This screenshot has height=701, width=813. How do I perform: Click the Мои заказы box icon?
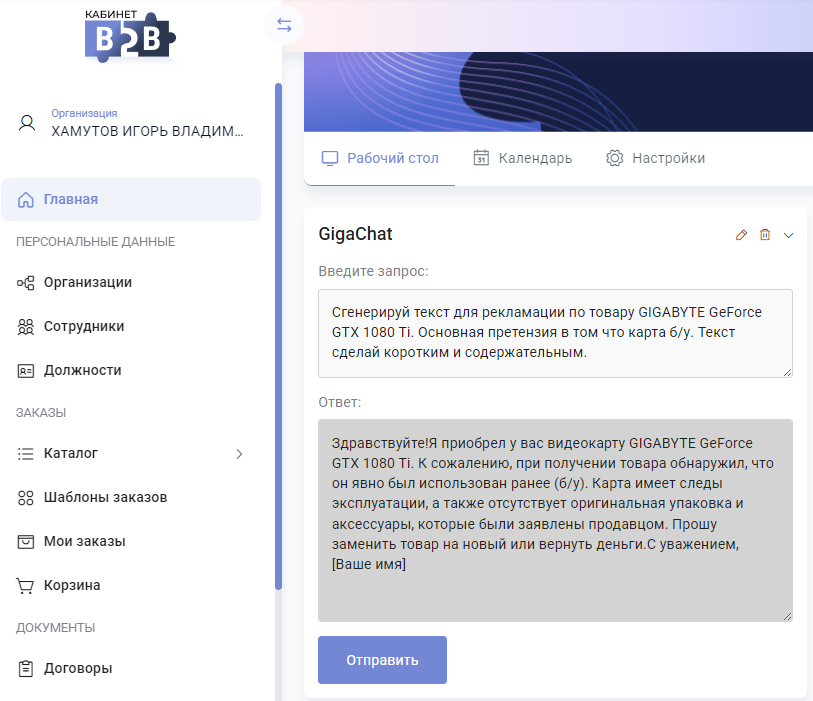25,542
